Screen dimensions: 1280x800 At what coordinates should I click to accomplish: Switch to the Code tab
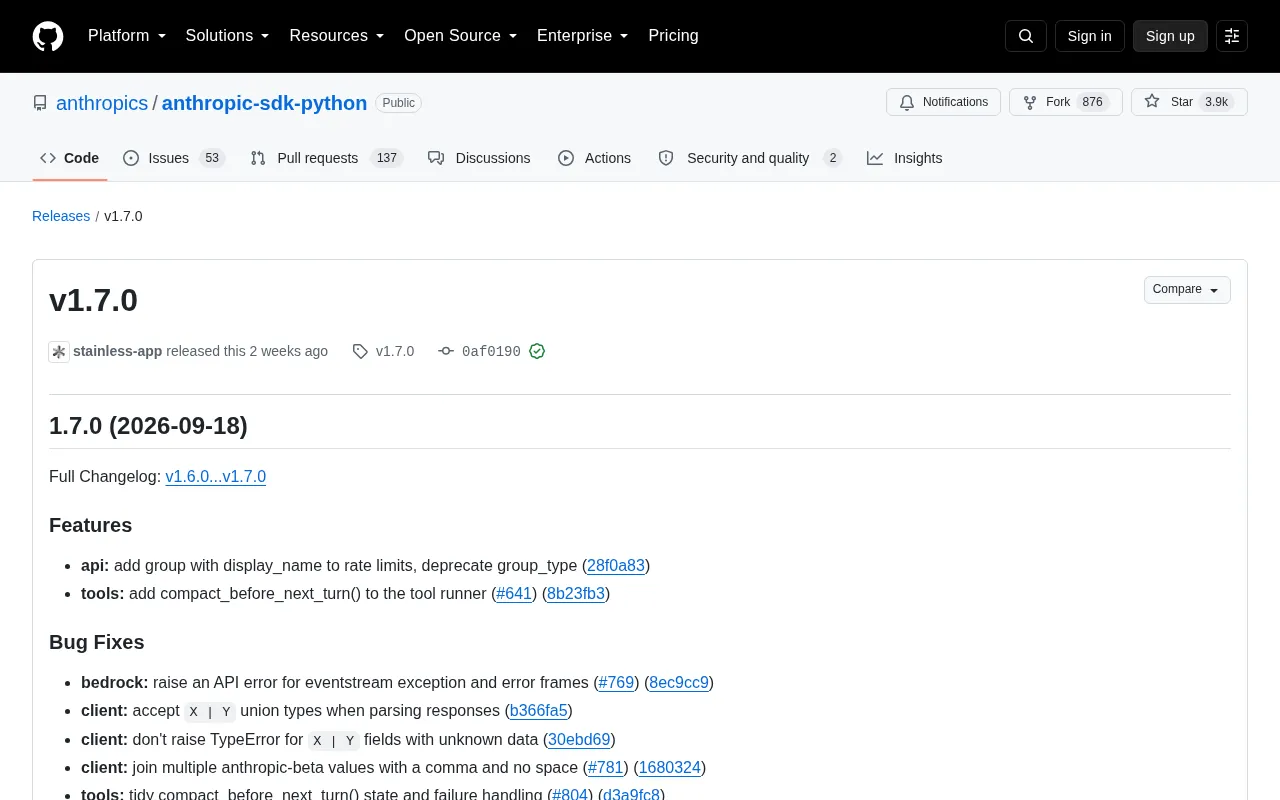pyautogui.click(x=70, y=158)
